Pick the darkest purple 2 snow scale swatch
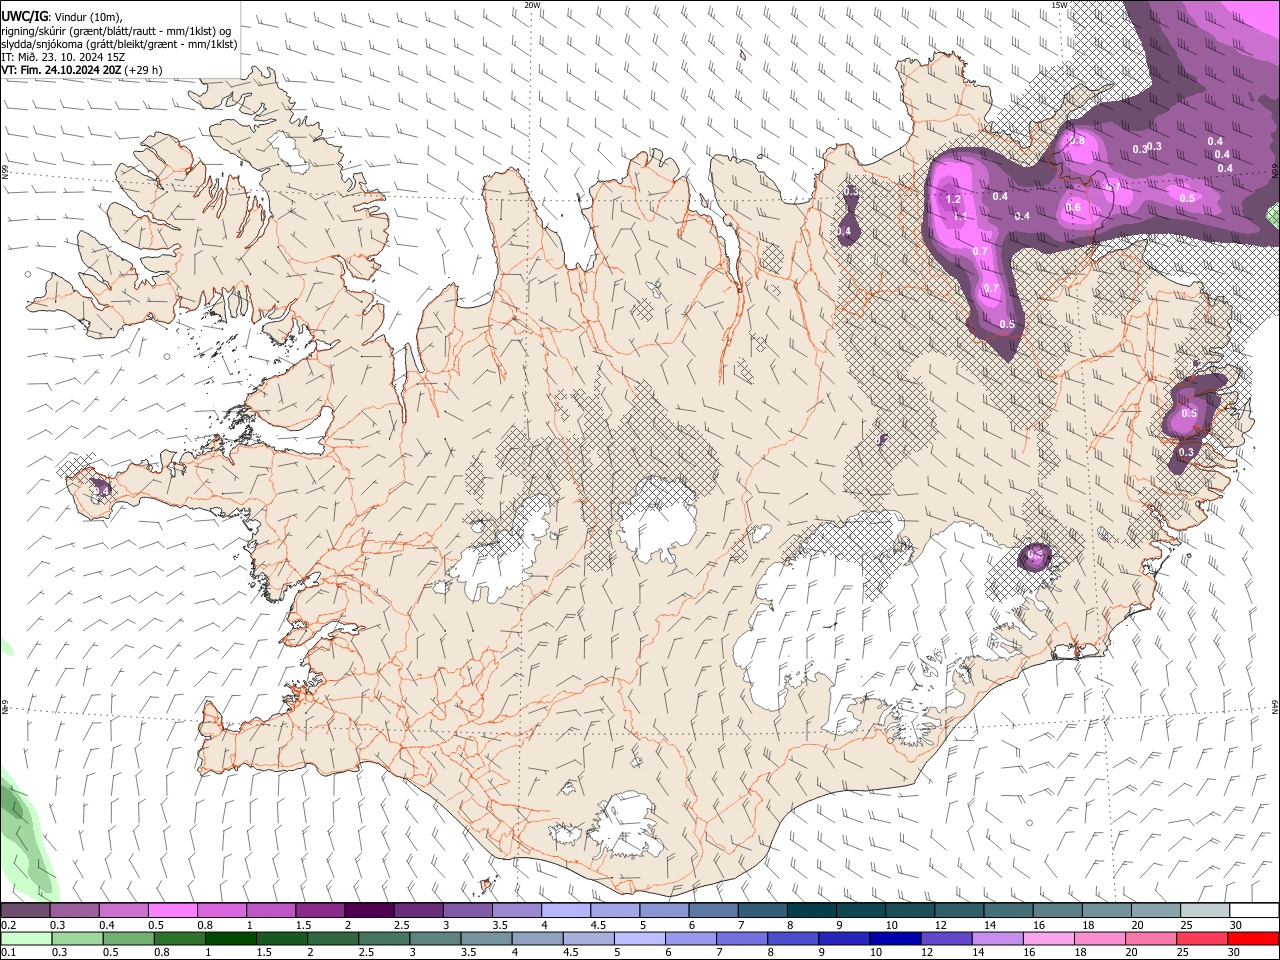 pos(368,910)
